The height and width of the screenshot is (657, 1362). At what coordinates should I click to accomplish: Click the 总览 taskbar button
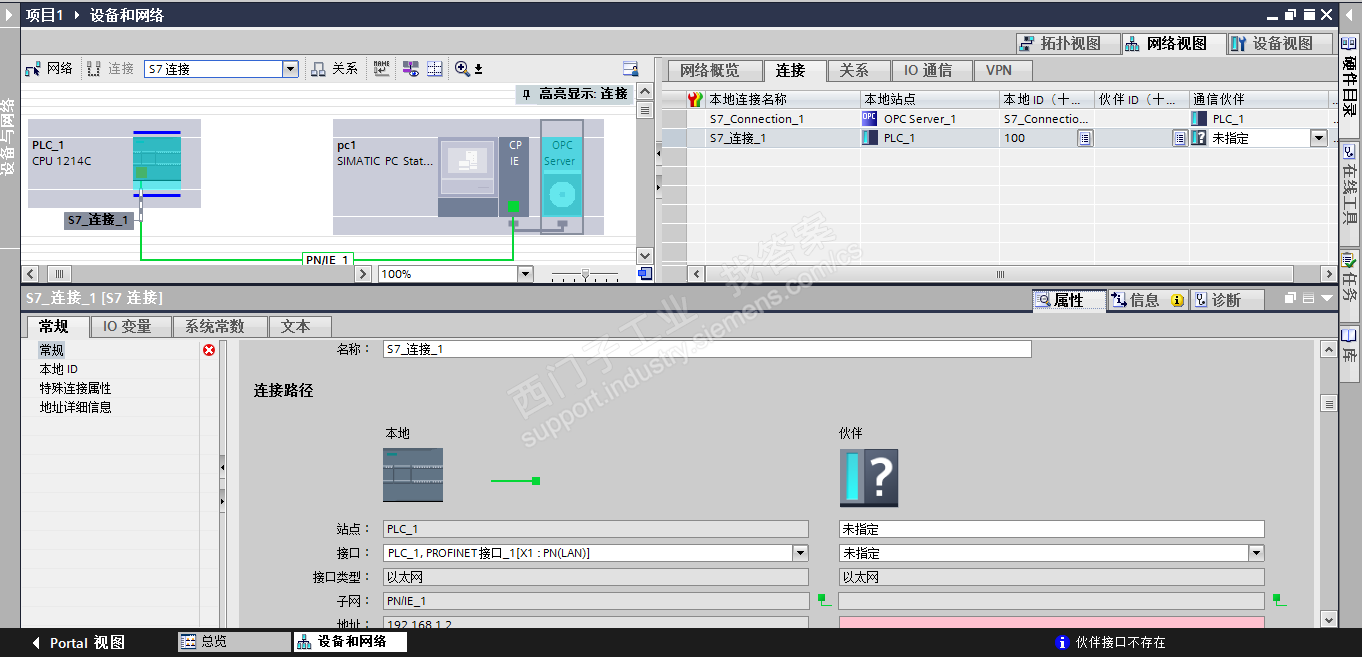point(235,642)
